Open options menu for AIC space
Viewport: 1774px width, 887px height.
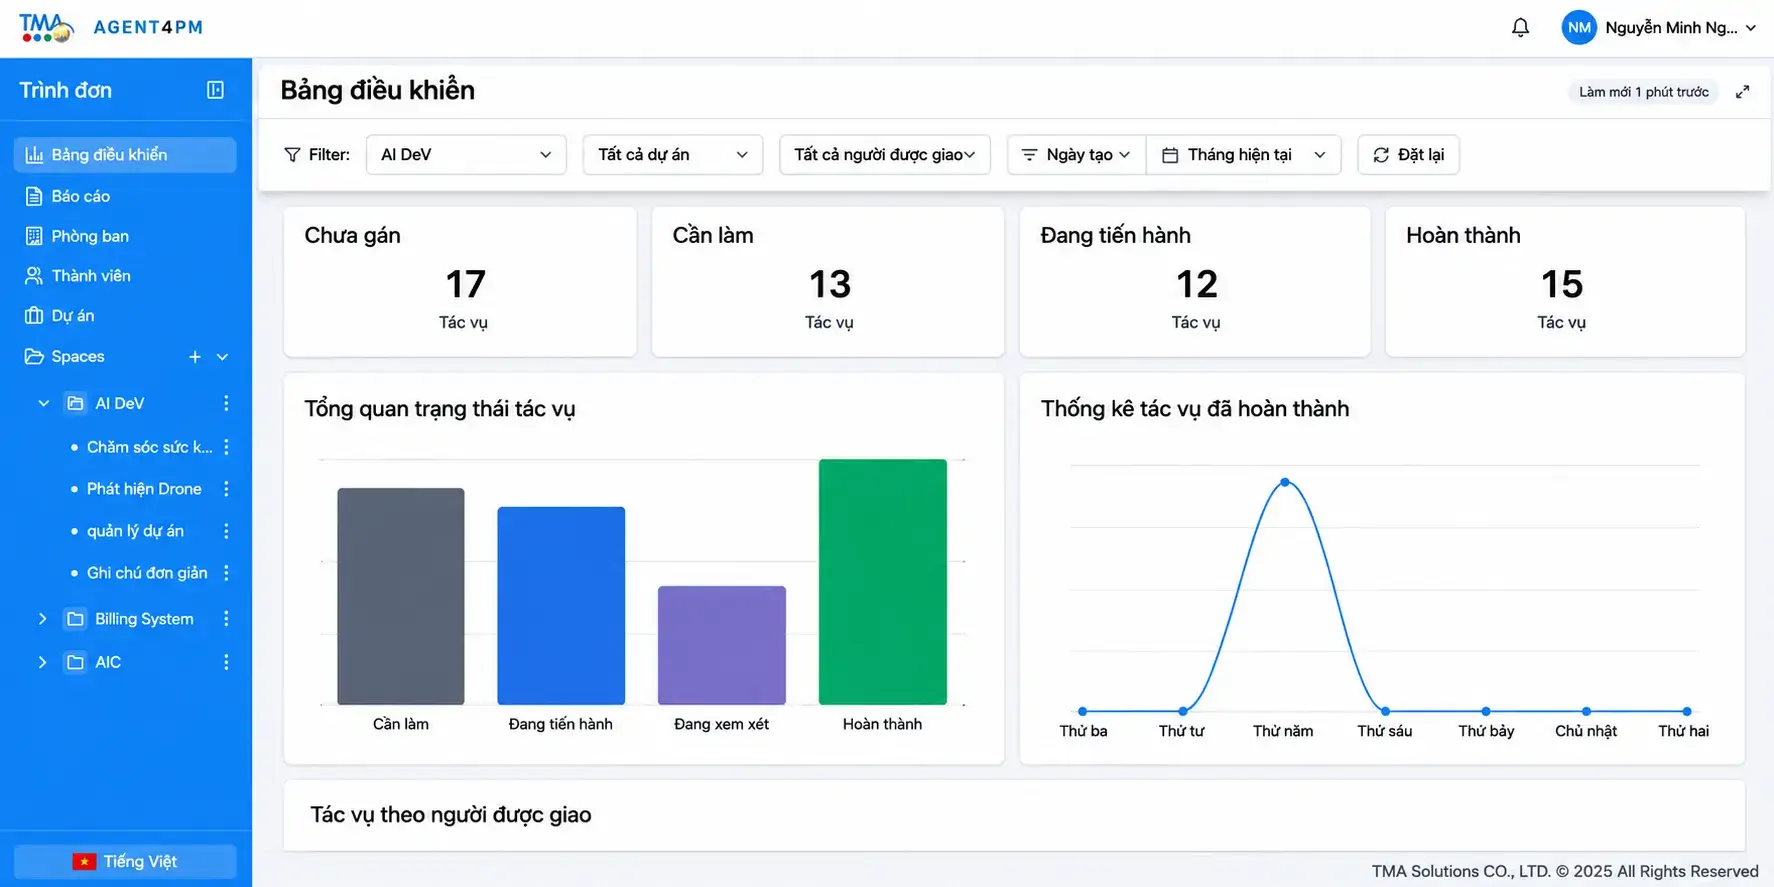click(x=226, y=662)
